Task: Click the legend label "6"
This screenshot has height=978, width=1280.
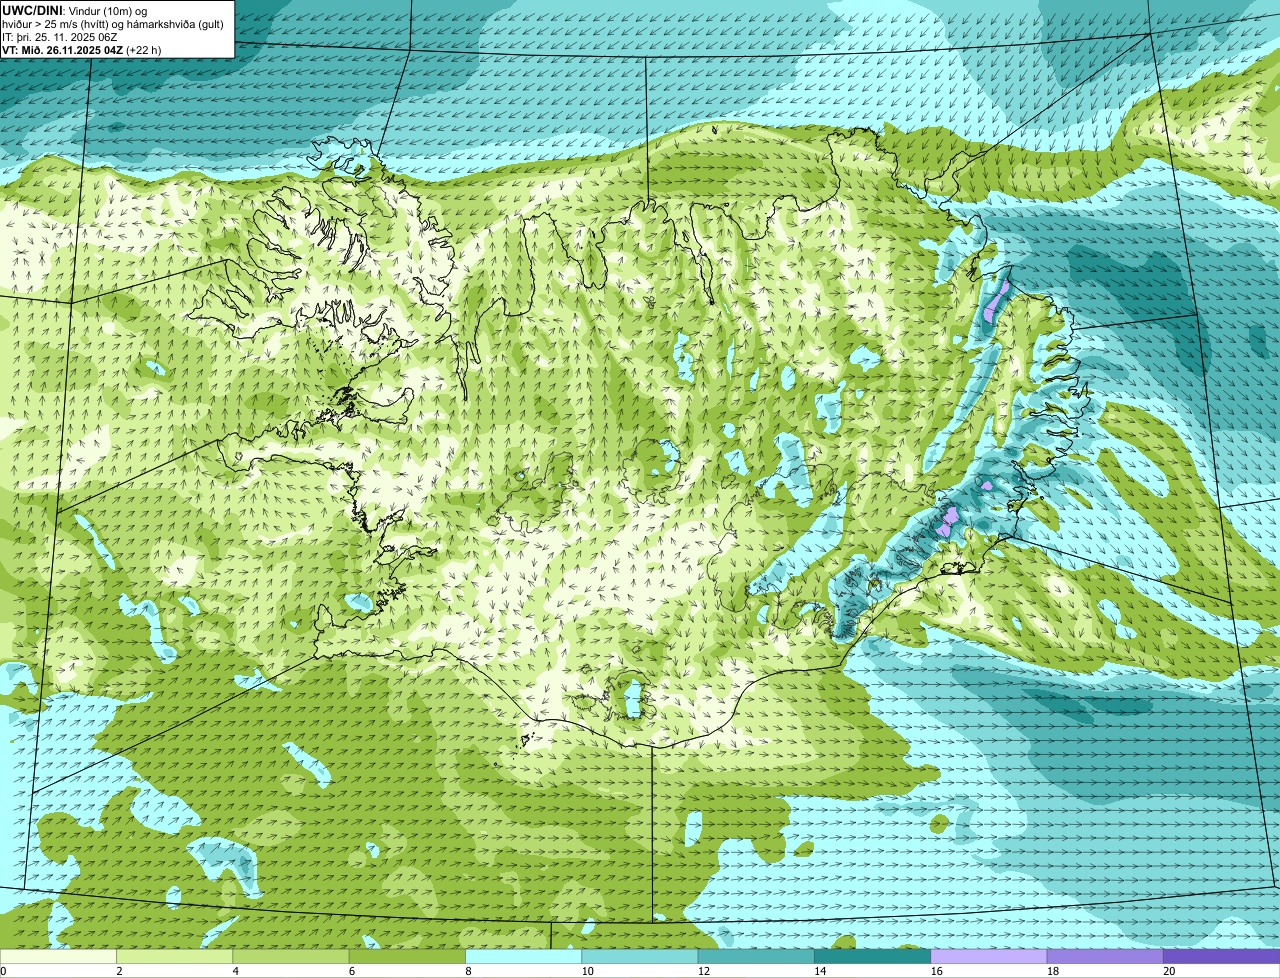Action: pos(352,971)
